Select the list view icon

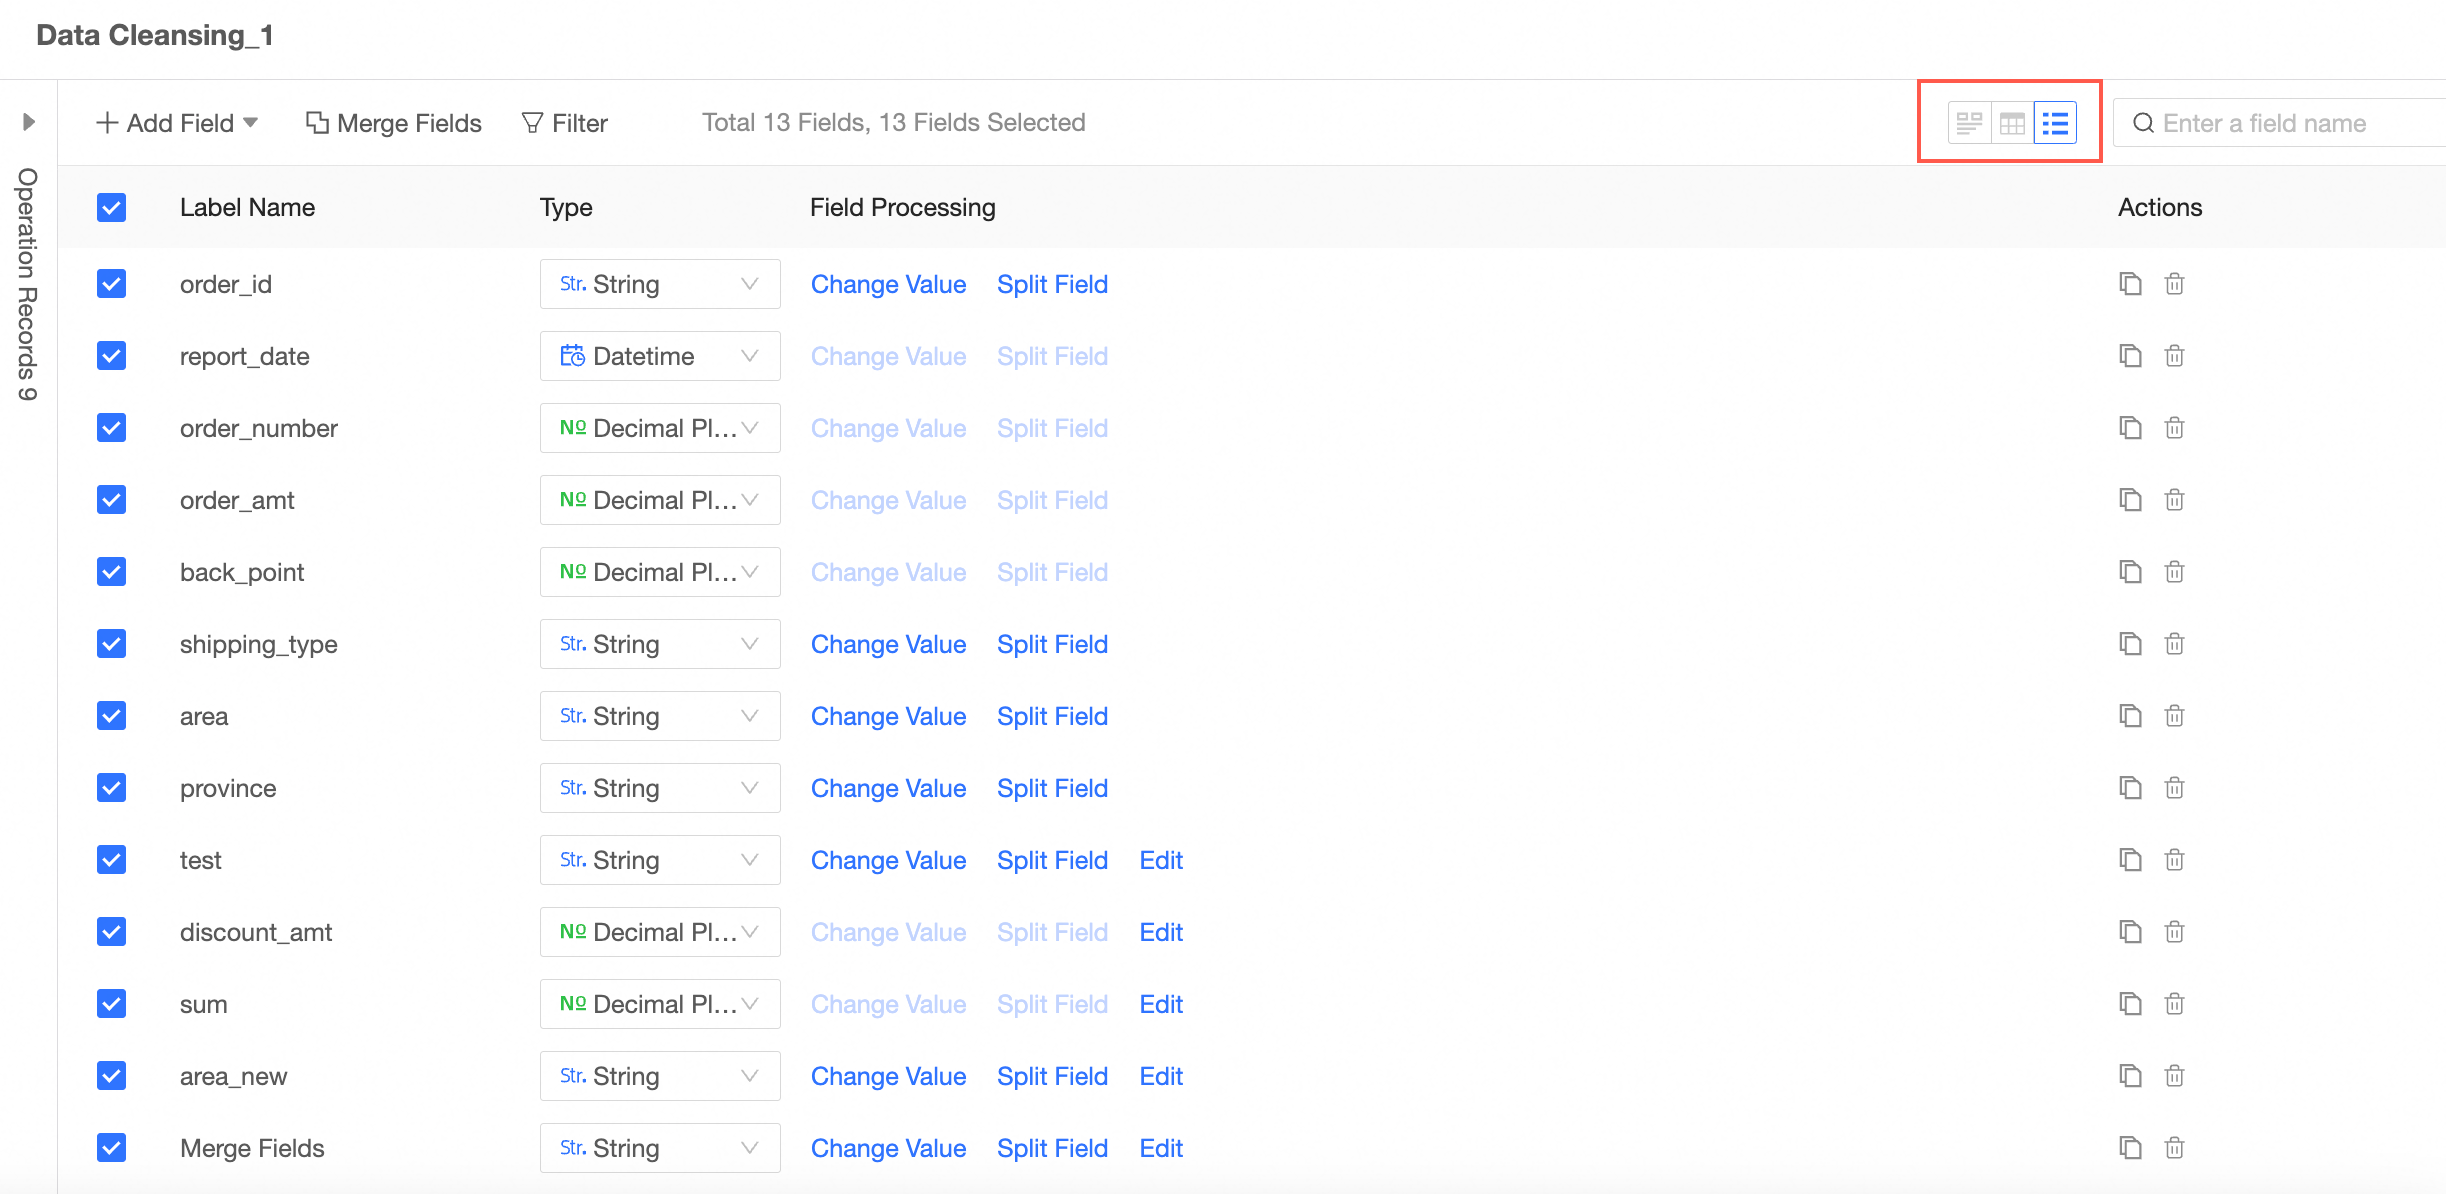pyautogui.click(x=2055, y=123)
